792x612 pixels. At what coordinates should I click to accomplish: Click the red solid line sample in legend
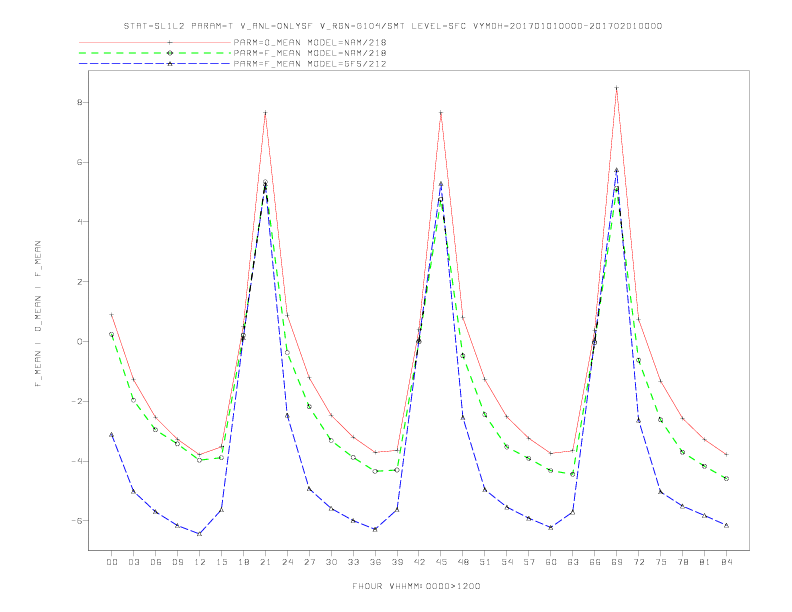155,42
